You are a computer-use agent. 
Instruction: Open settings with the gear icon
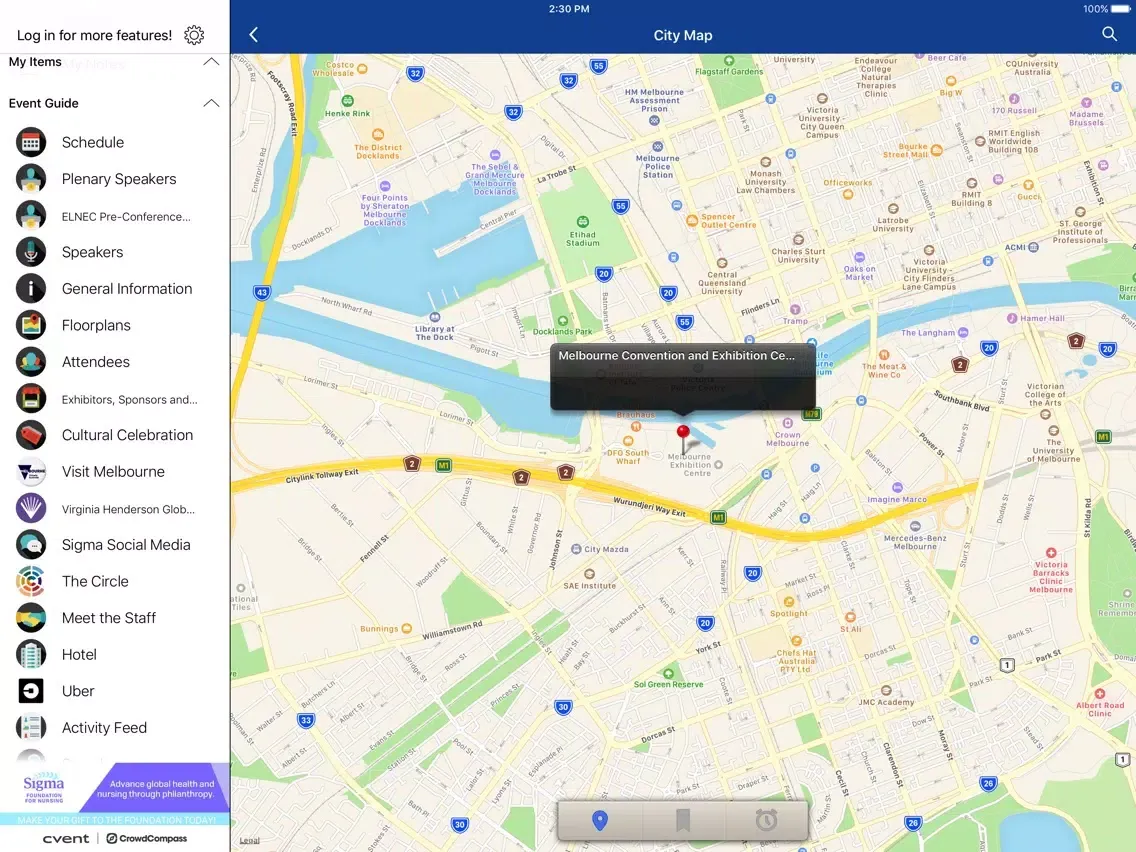(x=193, y=35)
